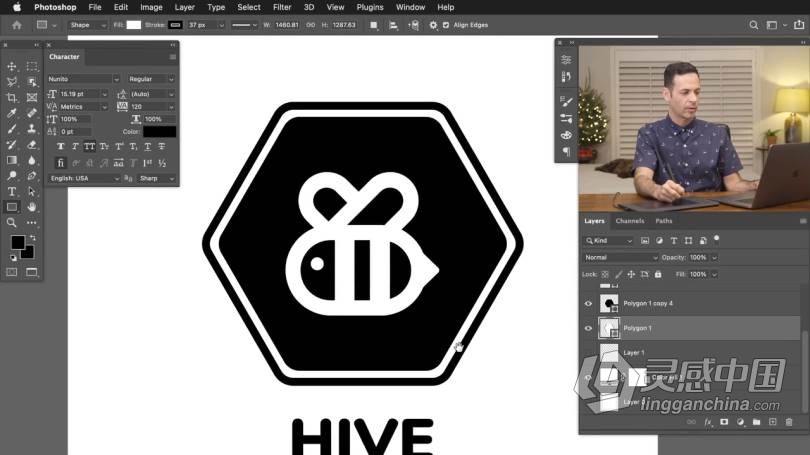Open the Image menu

coord(151,7)
